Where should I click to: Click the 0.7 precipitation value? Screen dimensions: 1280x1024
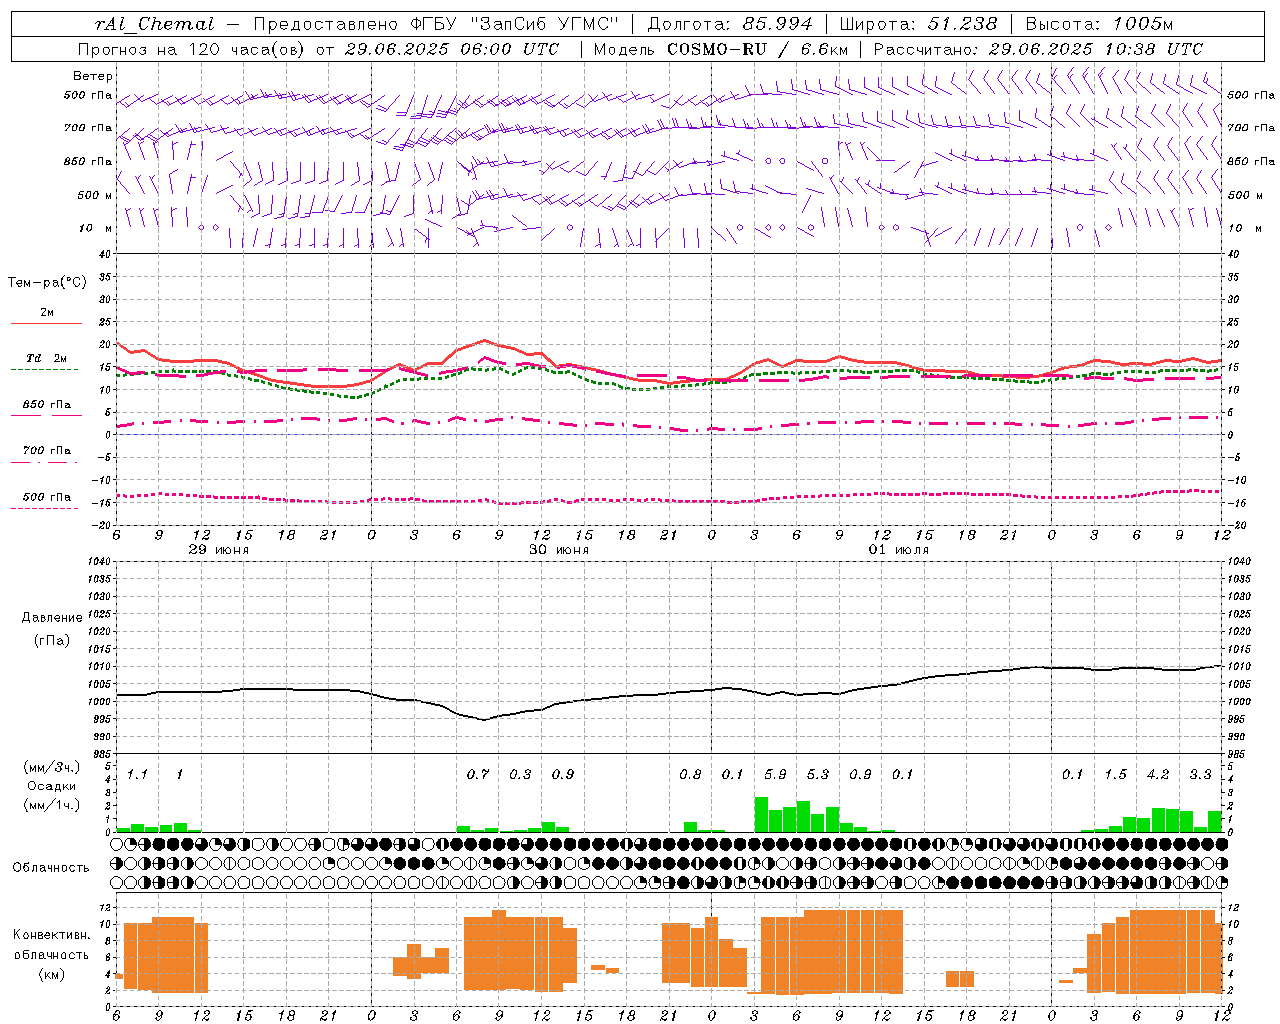[x=478, y=774]
